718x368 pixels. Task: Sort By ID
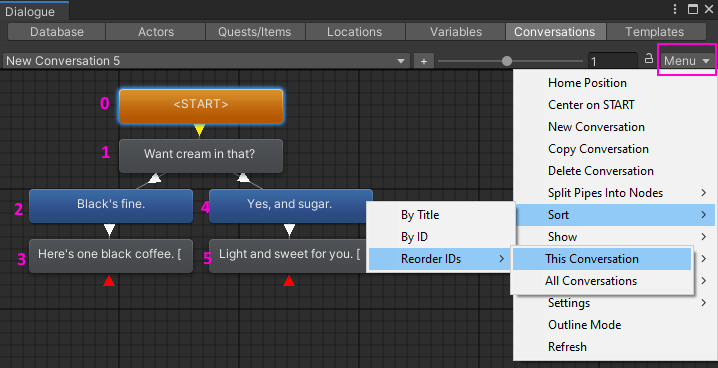point(441,237)
